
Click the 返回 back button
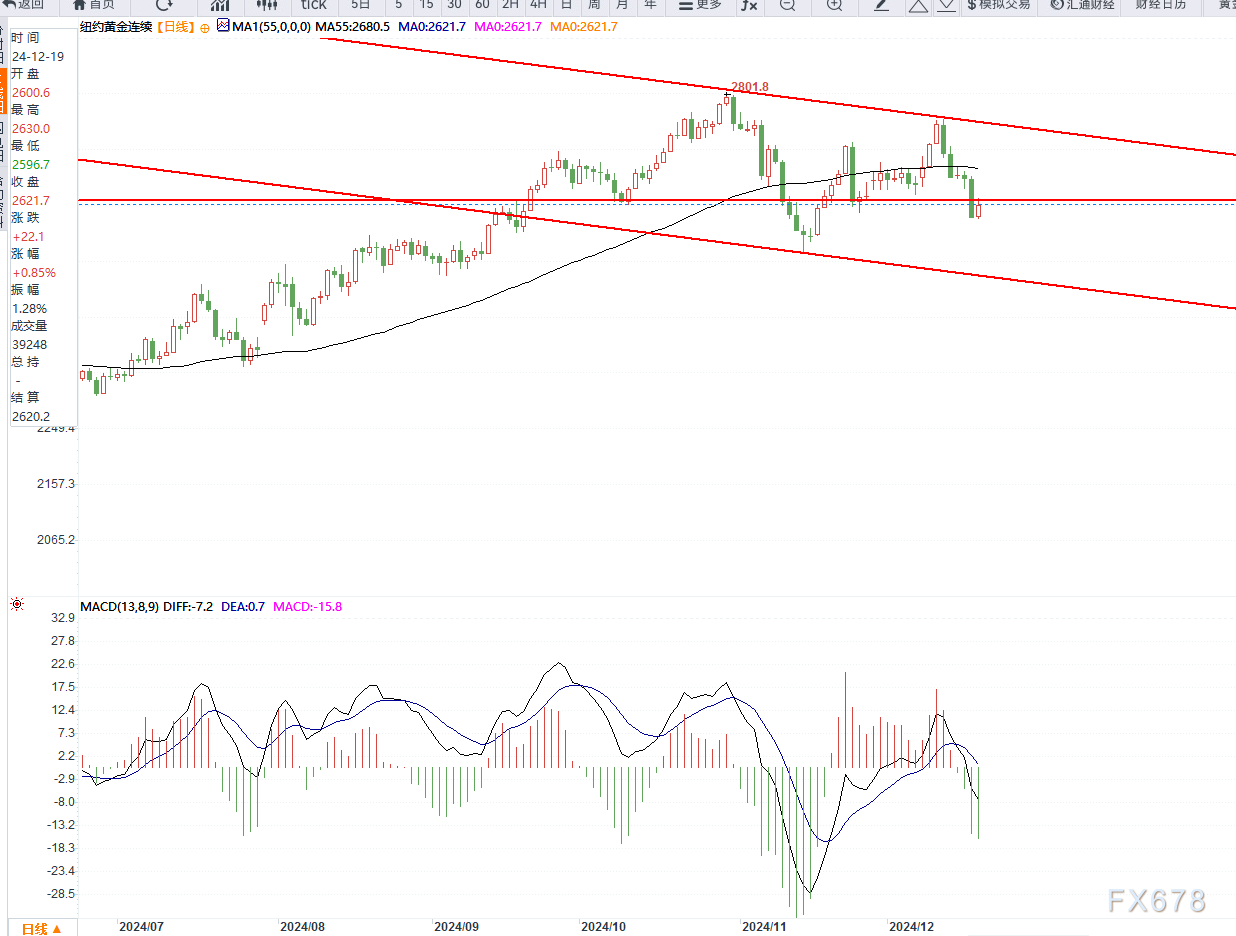23,5
